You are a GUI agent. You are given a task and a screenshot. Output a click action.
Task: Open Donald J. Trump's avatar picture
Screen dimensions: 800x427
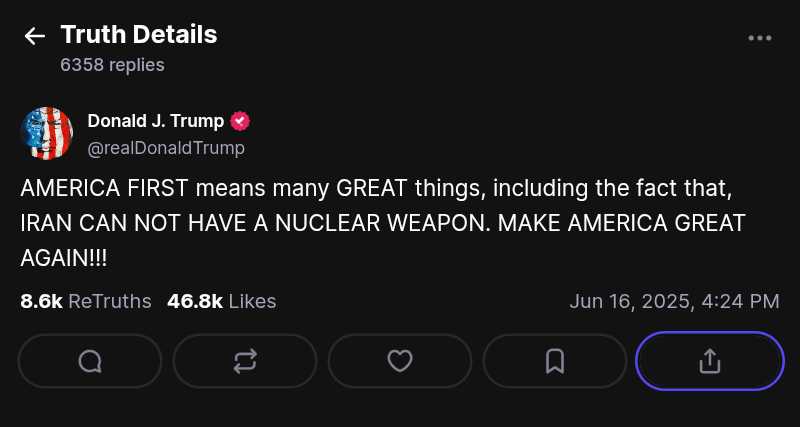(x=46, y=133)
